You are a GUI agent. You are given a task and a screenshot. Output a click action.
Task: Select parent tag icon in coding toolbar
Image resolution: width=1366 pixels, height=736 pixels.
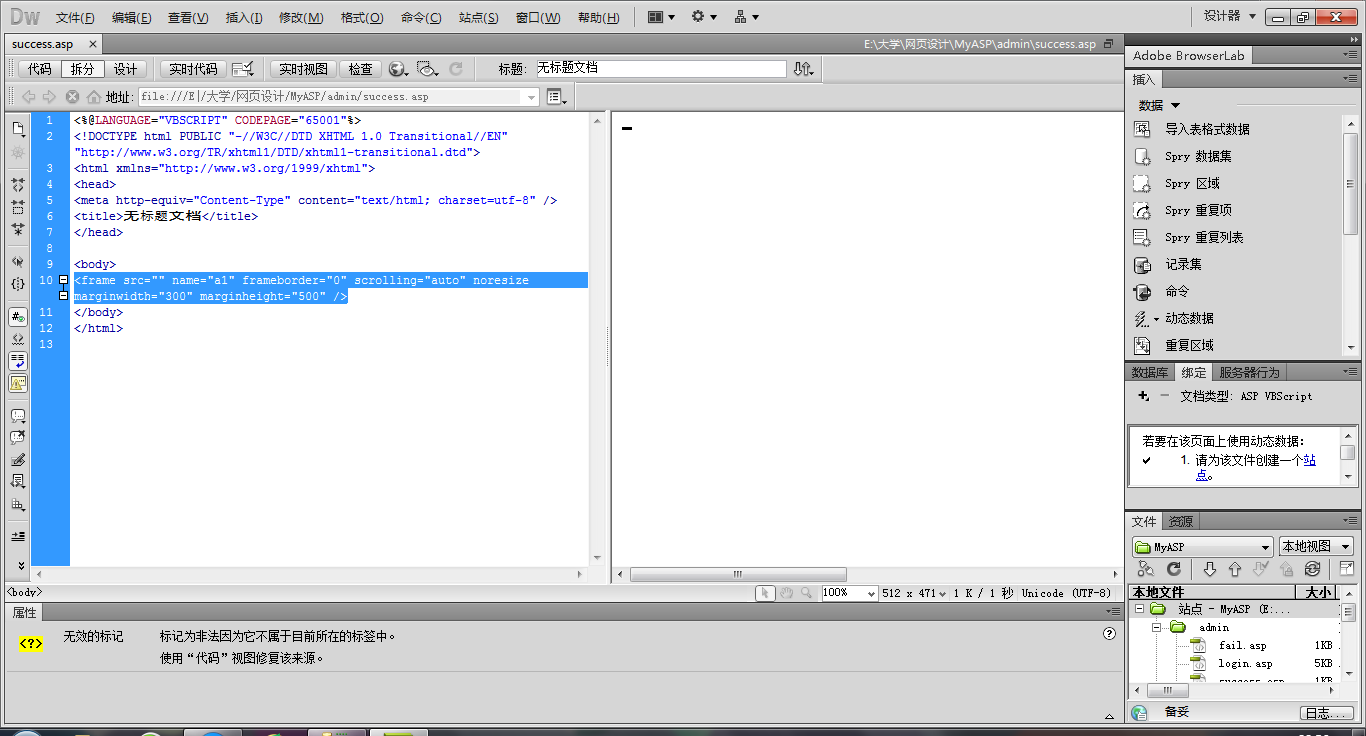tap(18, 261)
